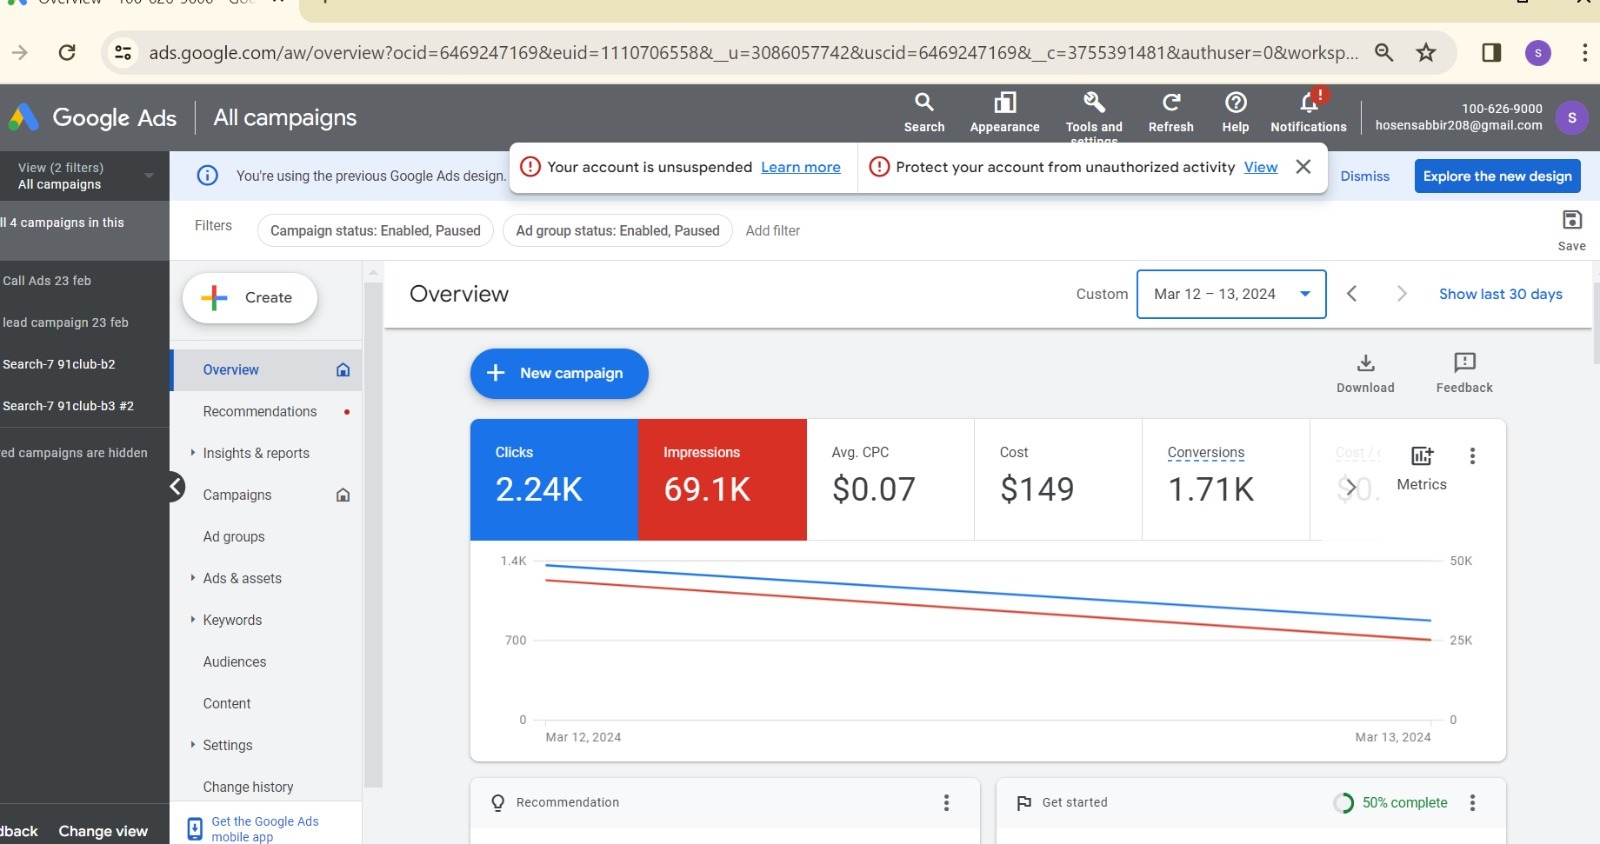Select the Avg. CPC metric card
Image resolution: width=1600 pixels, height=844 pixels.
(x=890, y=480)
